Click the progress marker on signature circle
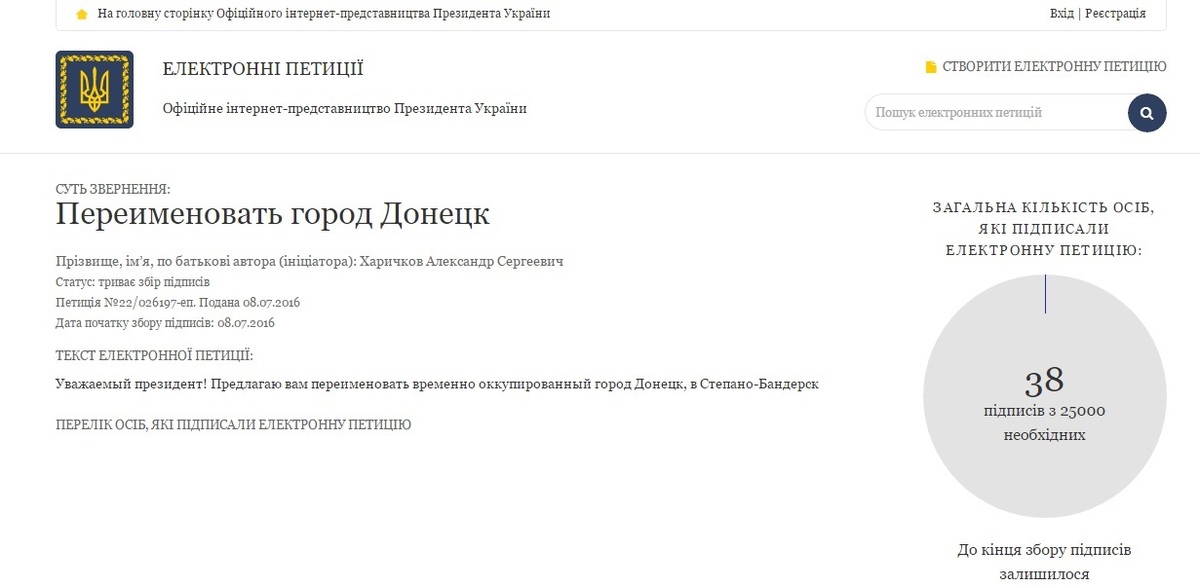Image resolution: width=1200 pixels, height=587 pixels. click(1045, 294)
